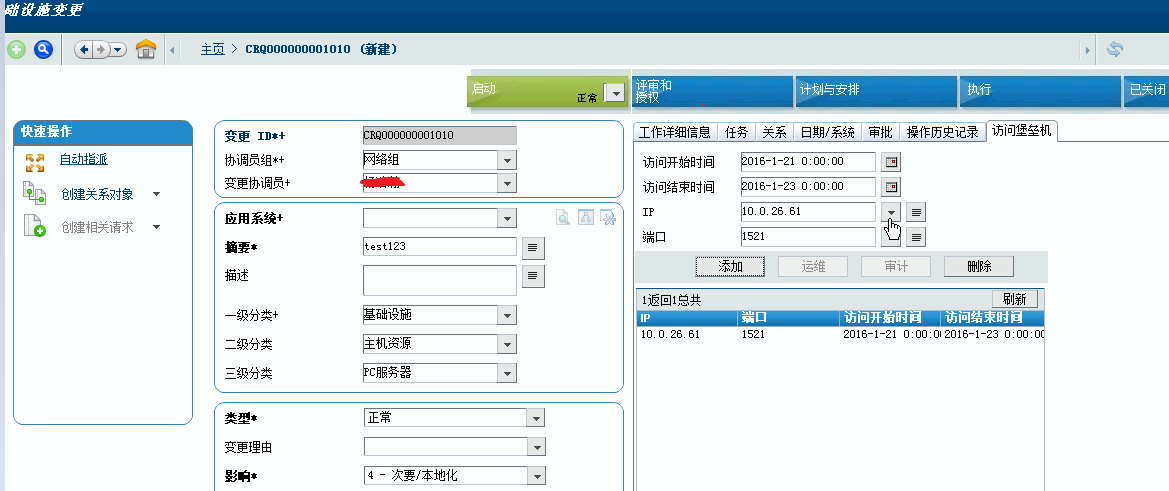Open the 一级分类 dropdown list
This screenshot has height=491, width=1169.
(x=507, y=316)
